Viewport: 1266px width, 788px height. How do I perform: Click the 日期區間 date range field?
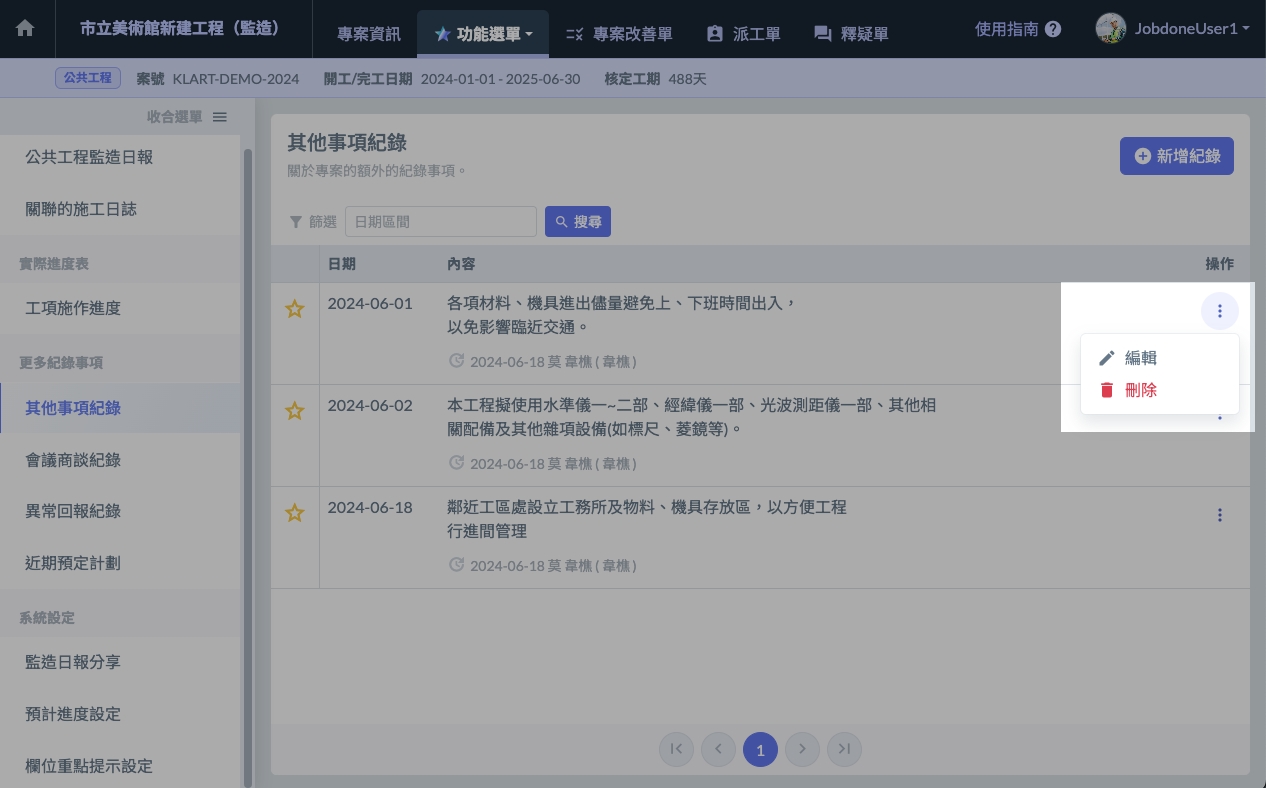tap(440, 222)
